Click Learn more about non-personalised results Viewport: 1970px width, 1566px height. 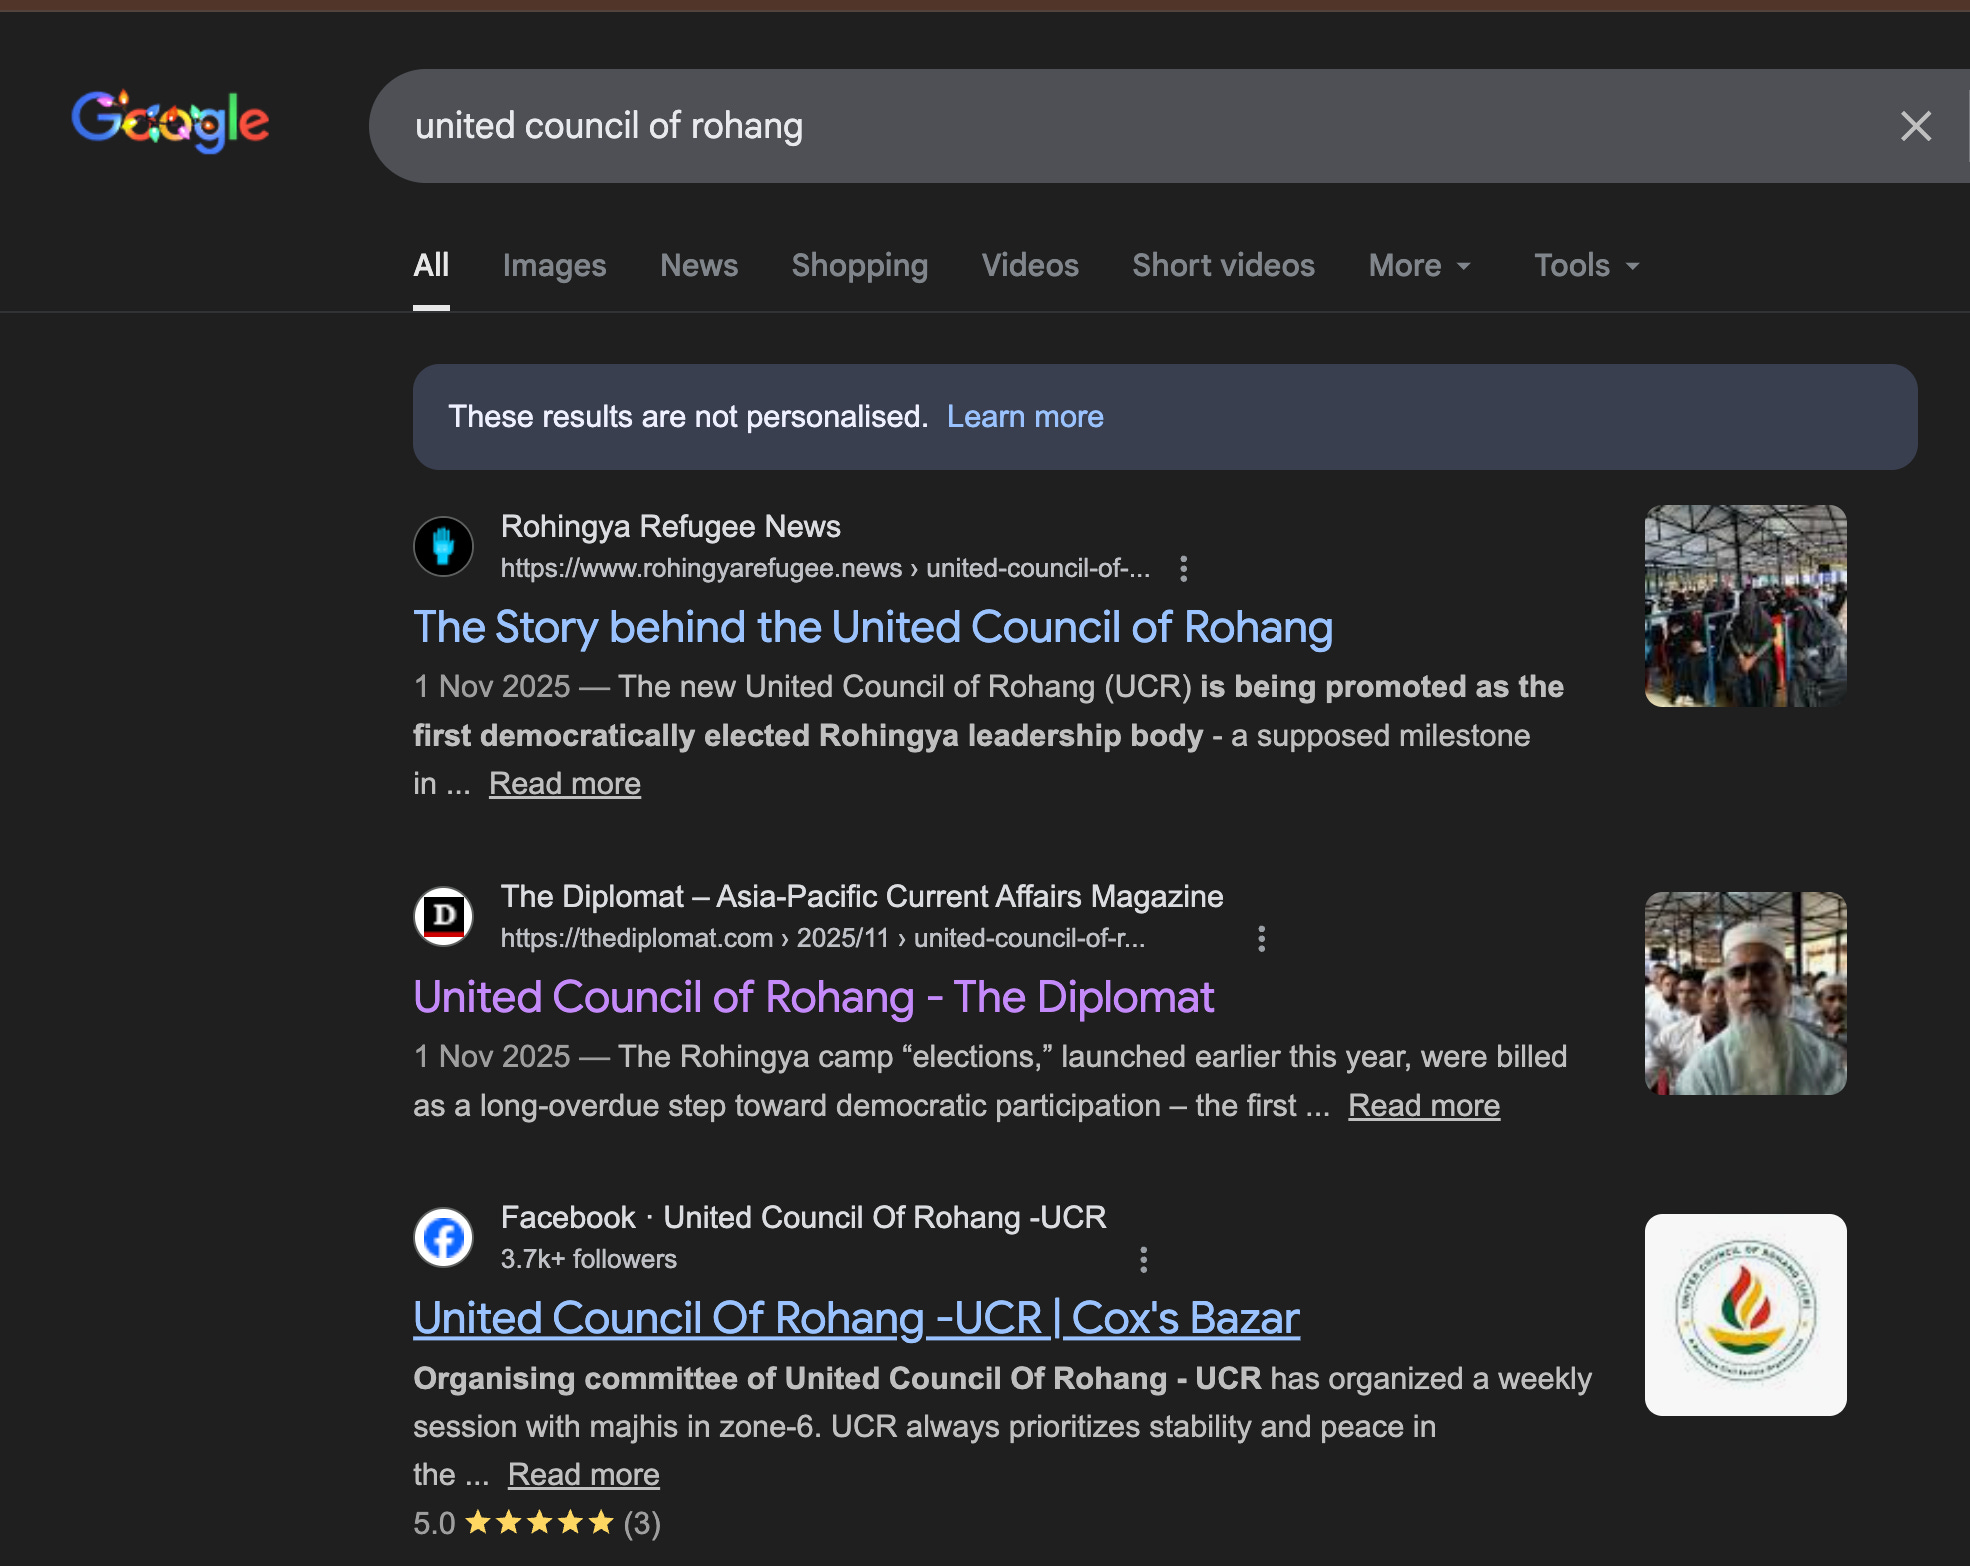point(1024,417)
